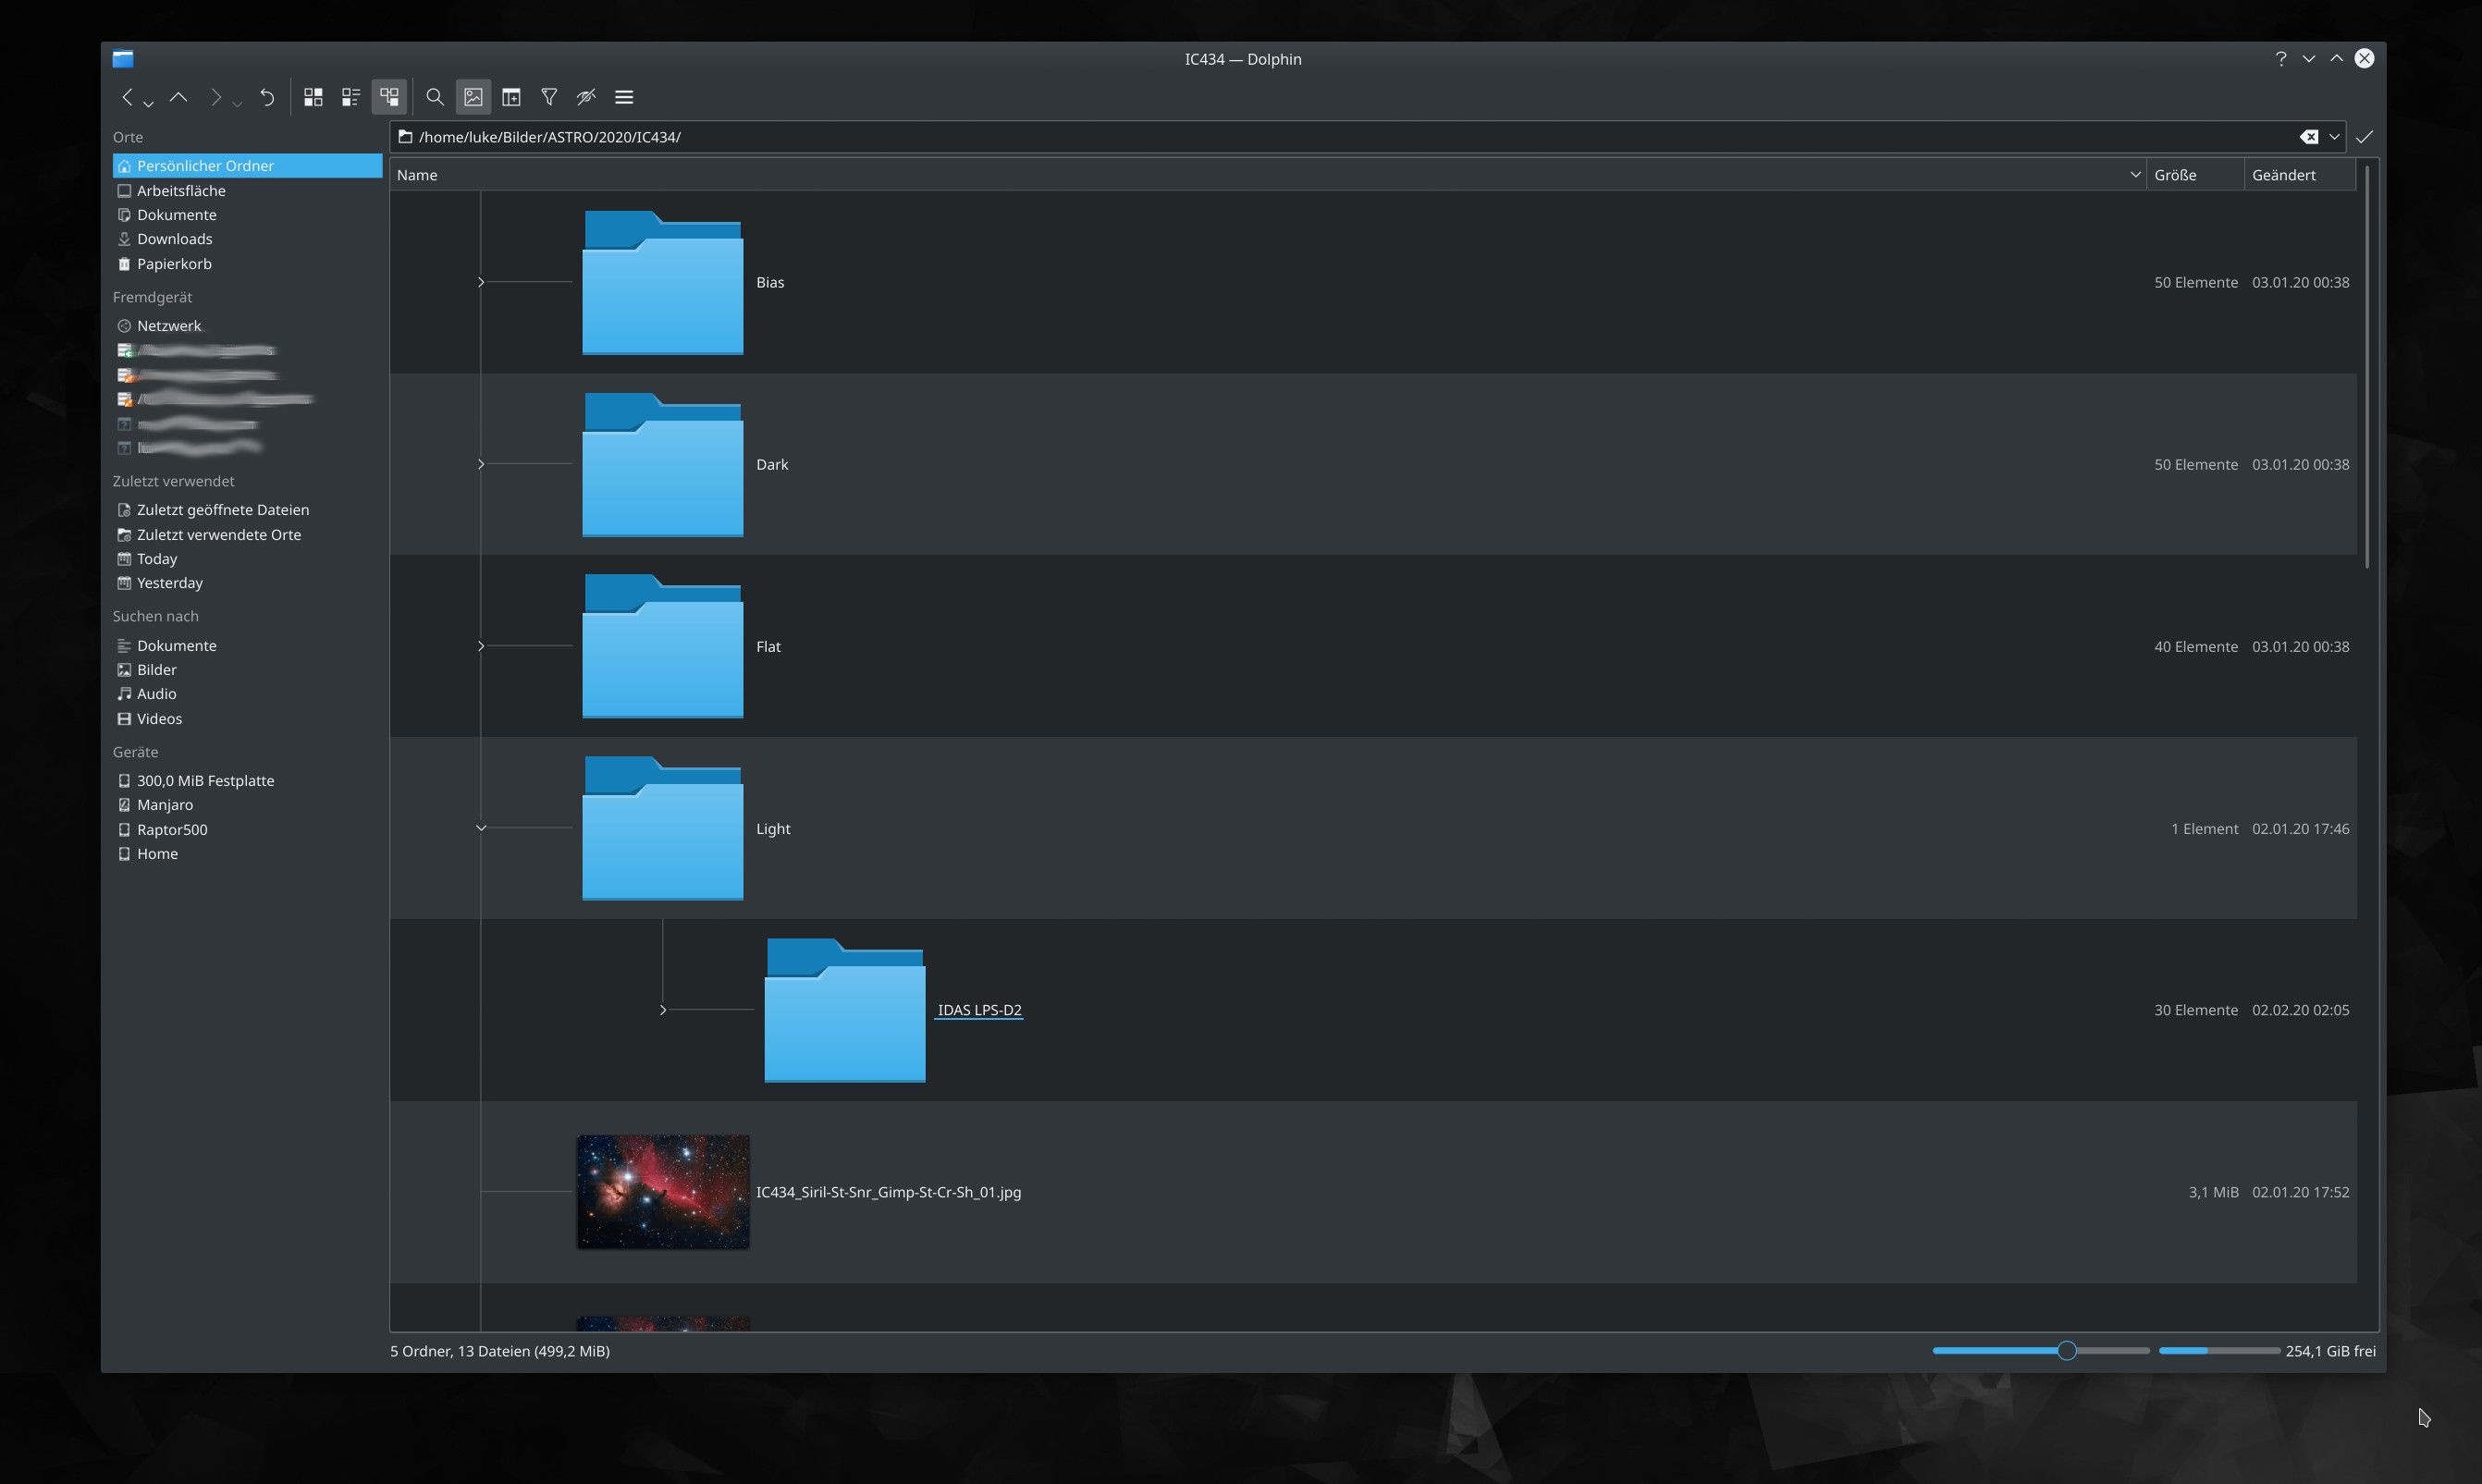This screenshot has width=2482, height=1484.
Task: Open the filter bar funnel icon
Action: point(549,97)
